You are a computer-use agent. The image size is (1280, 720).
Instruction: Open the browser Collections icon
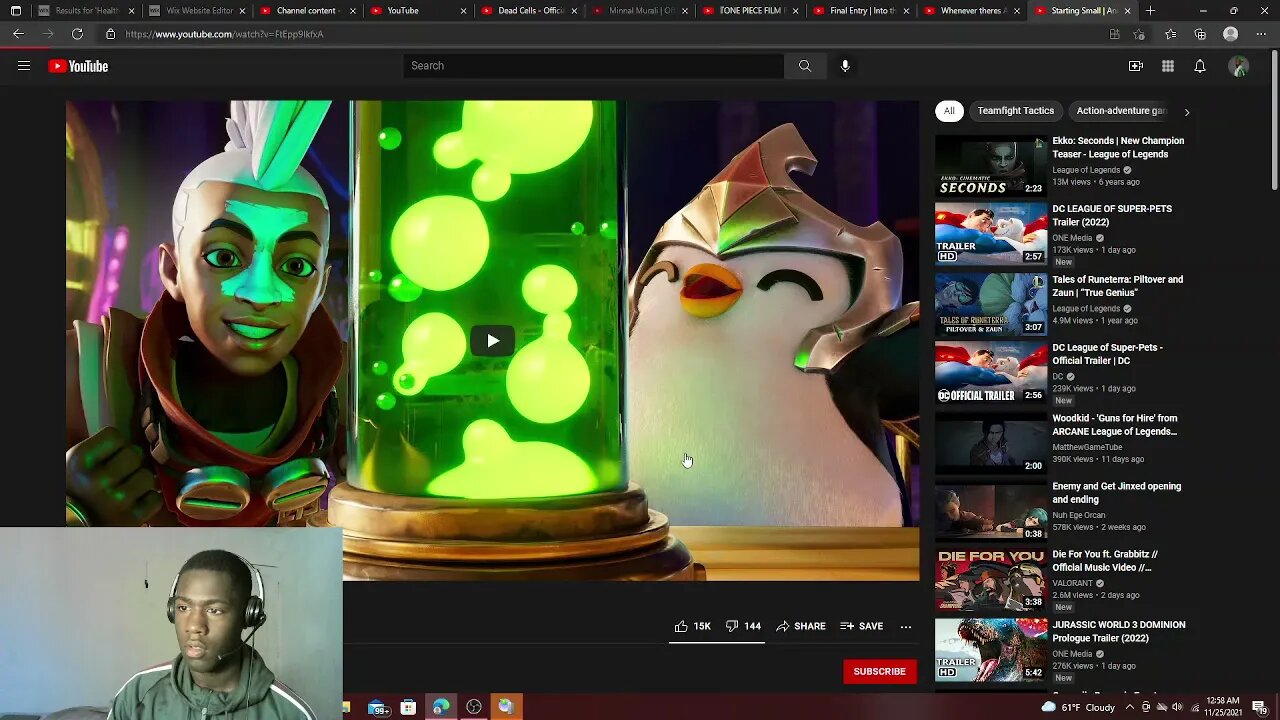[x=1200, y=34]
